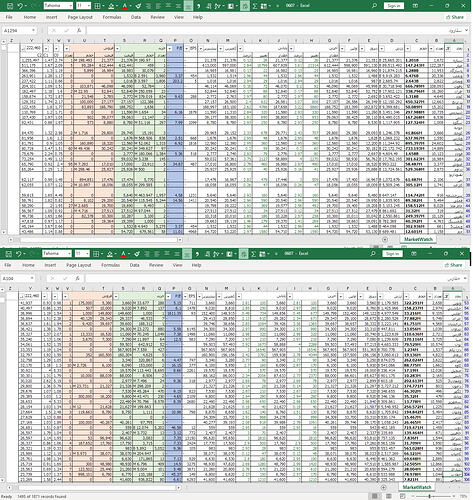Expand font size dropdown in lower window

click(x=87, y=254)
